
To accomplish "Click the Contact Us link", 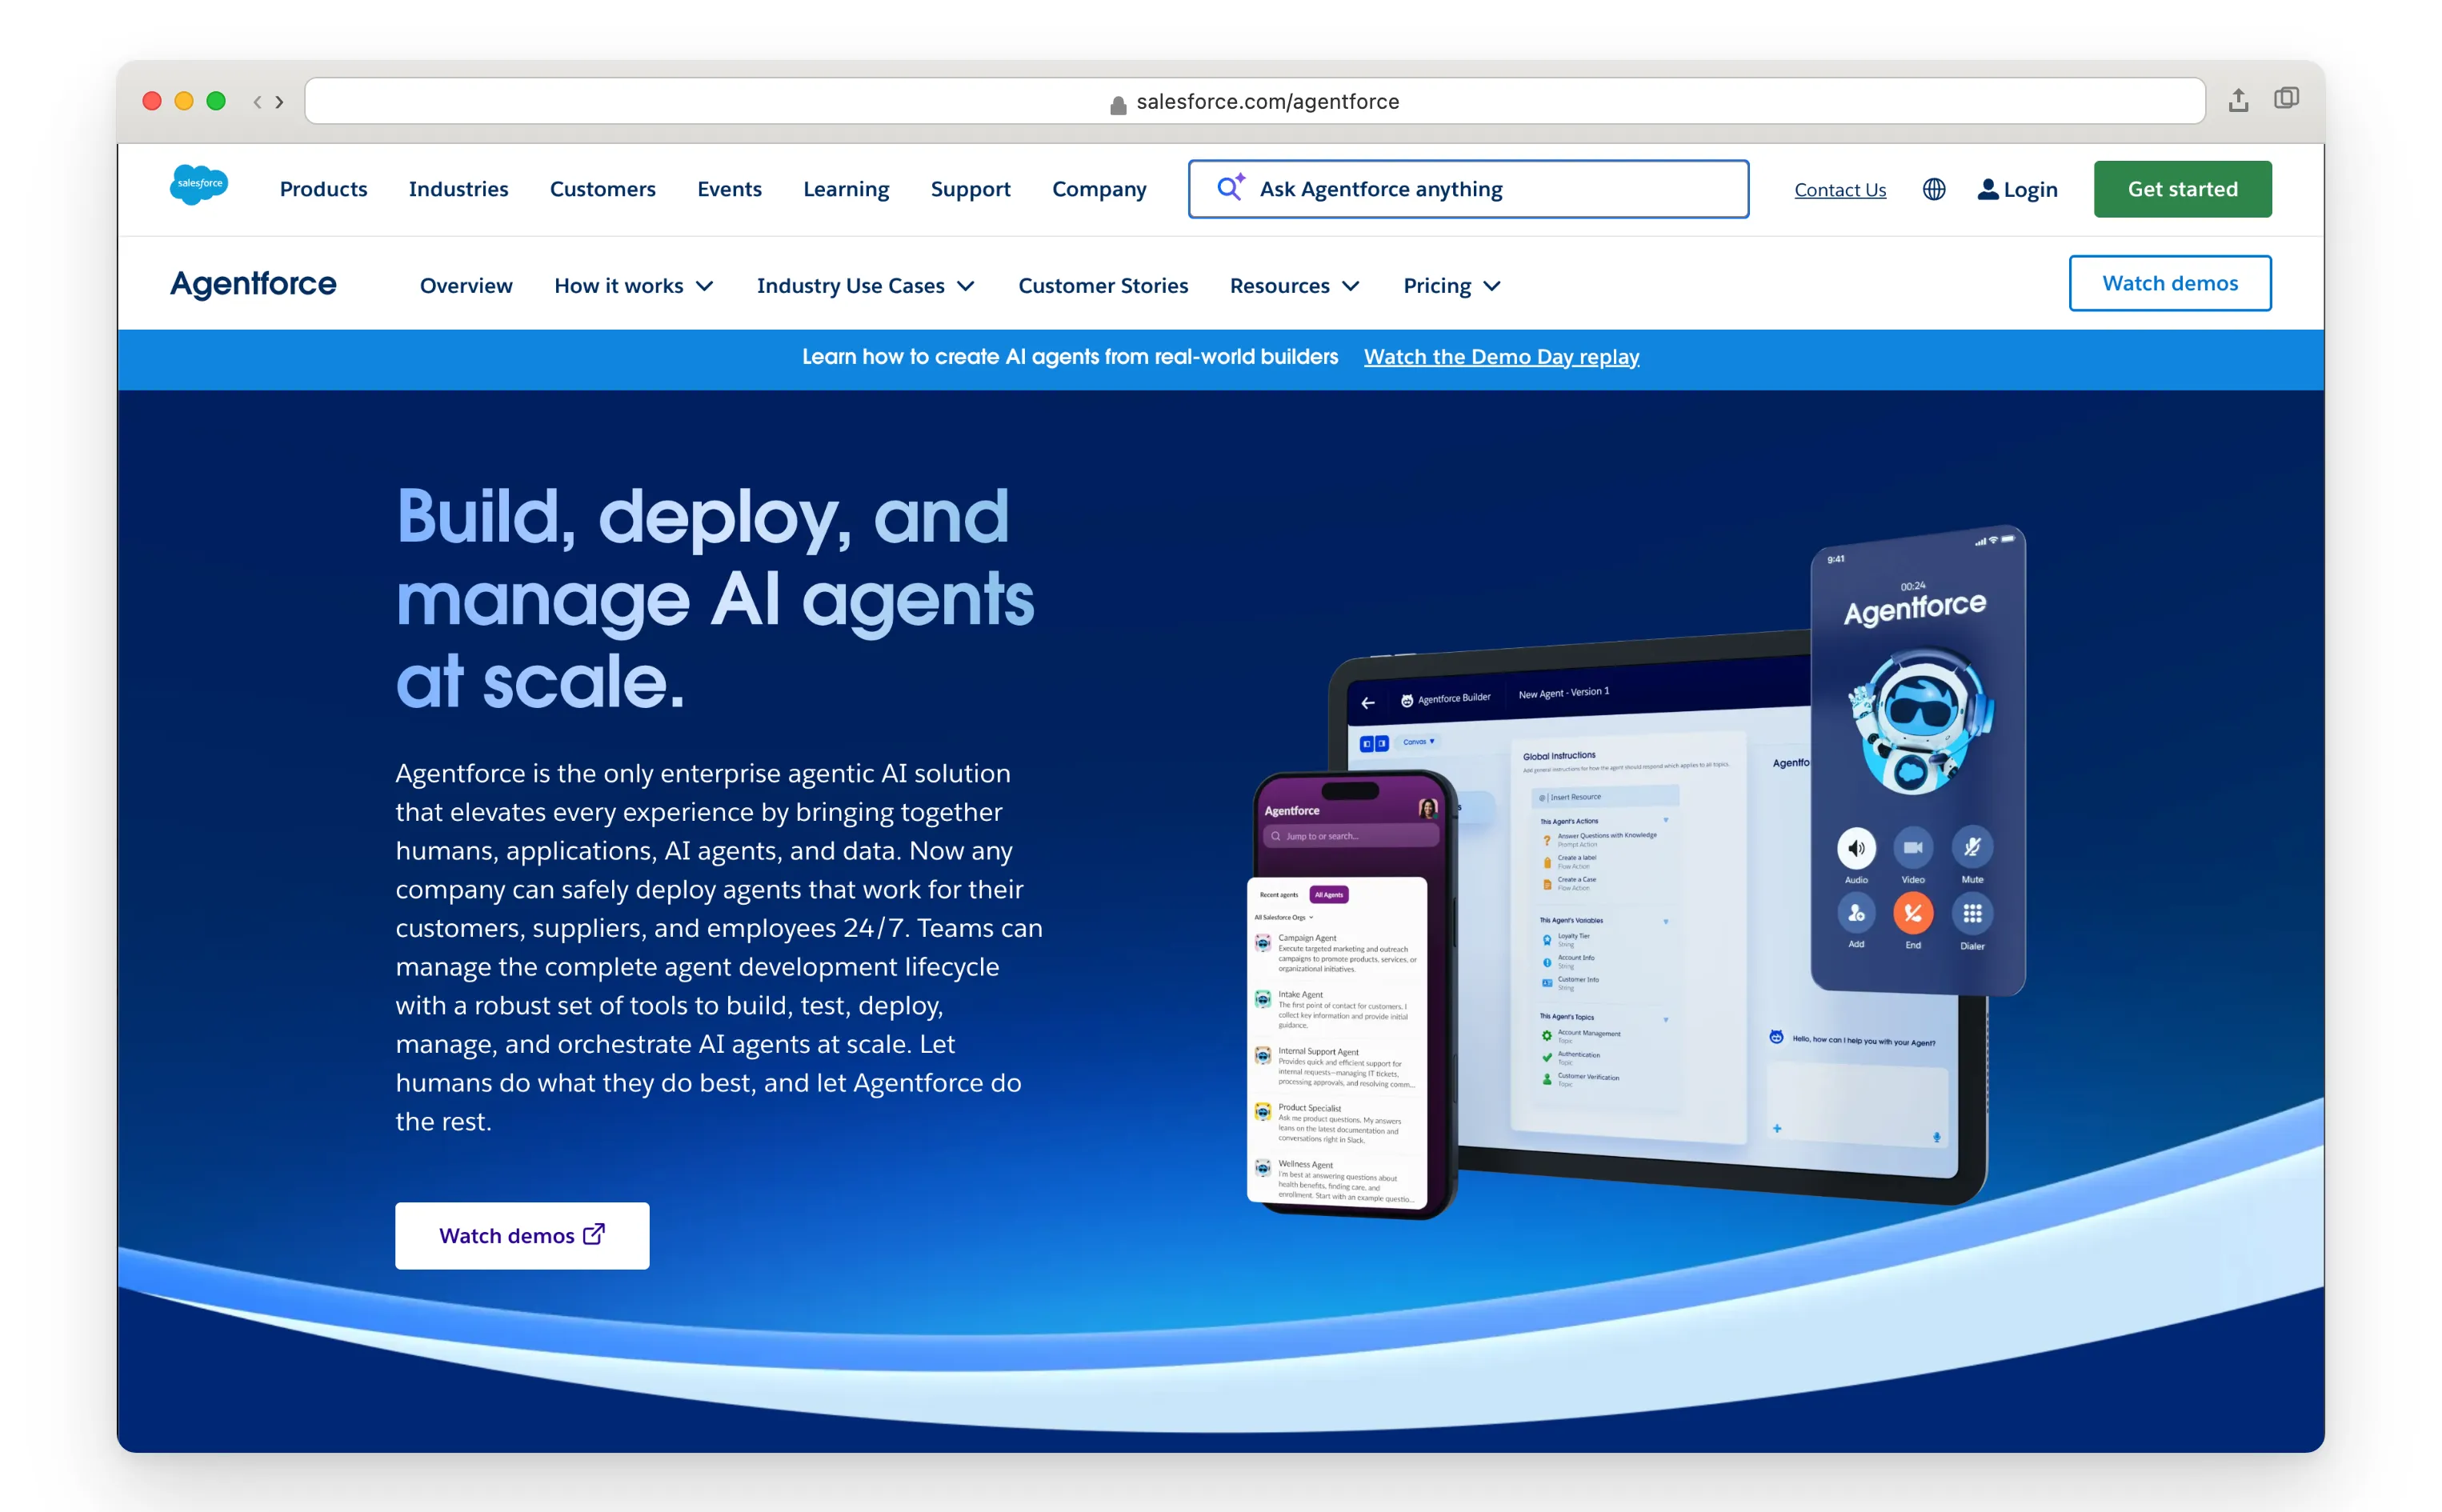I will 1839,190.
